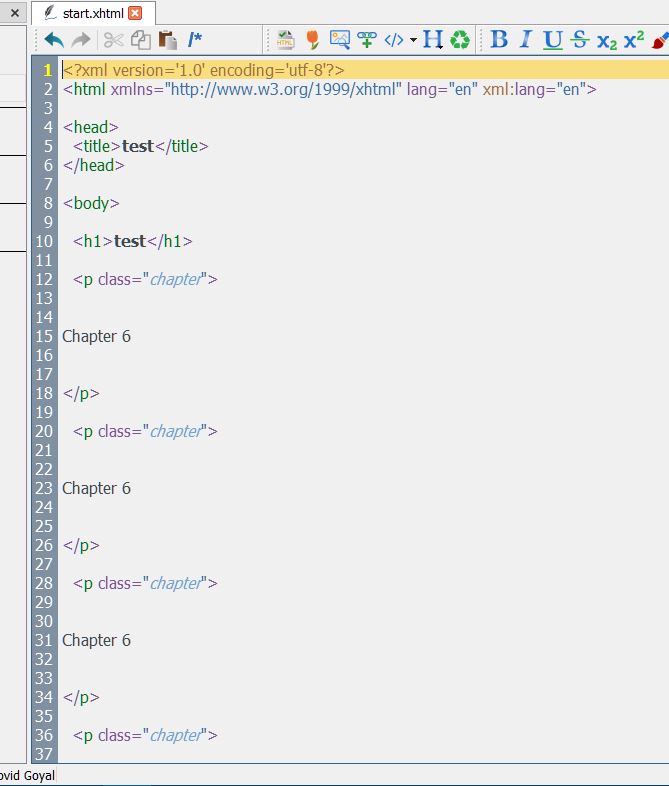This screenshot has width=669, height=786.
Task: Redo the last undone edit
Action: (81, 40)
